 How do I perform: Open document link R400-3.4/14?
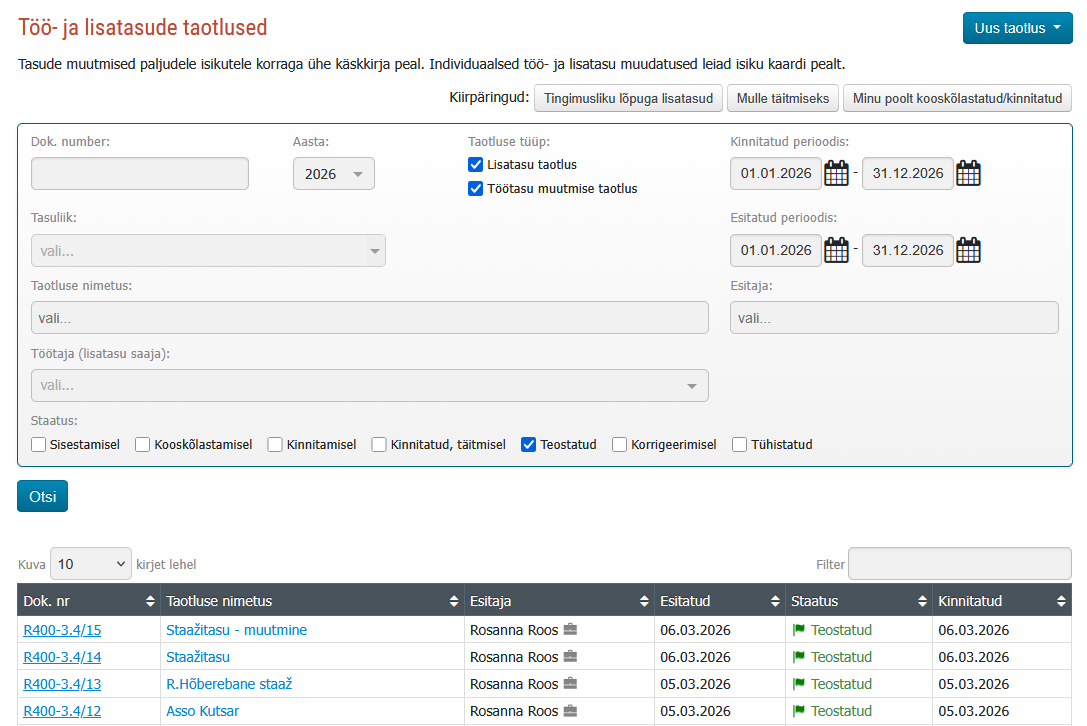click(62, 657)
